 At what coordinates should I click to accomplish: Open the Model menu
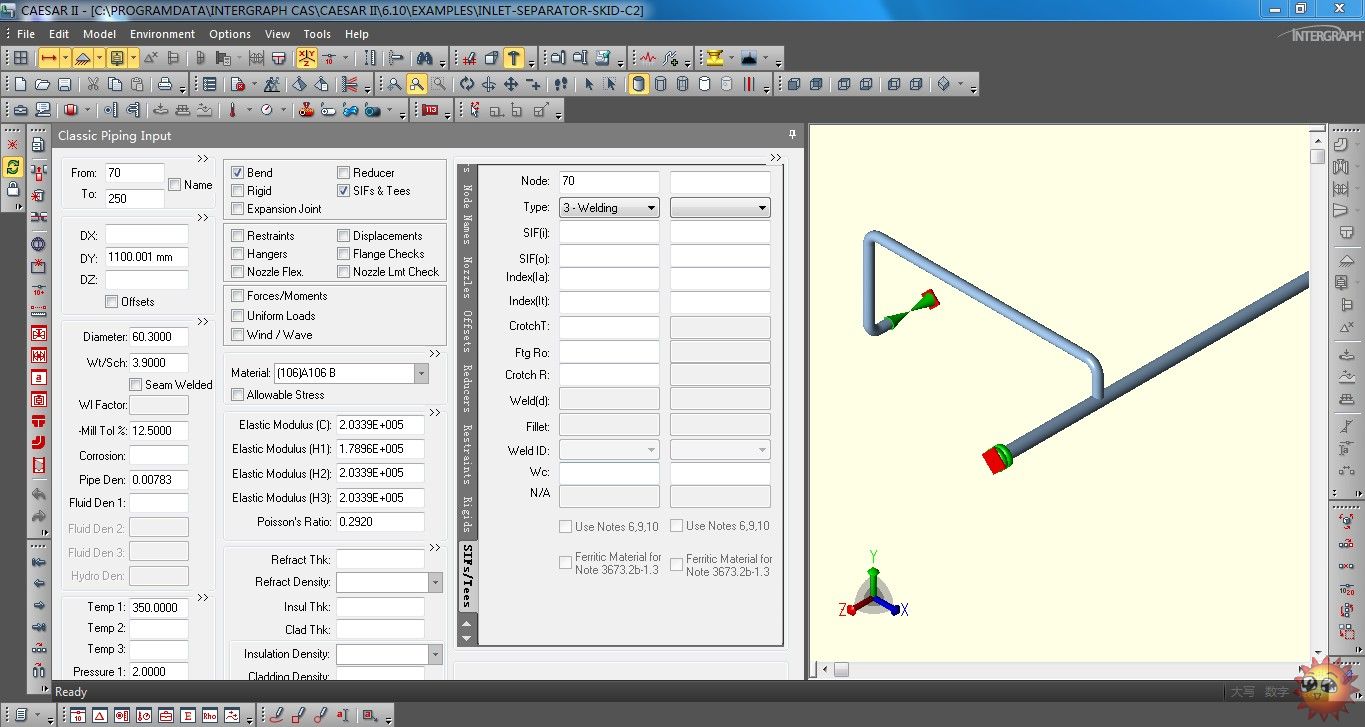(99, 34)
